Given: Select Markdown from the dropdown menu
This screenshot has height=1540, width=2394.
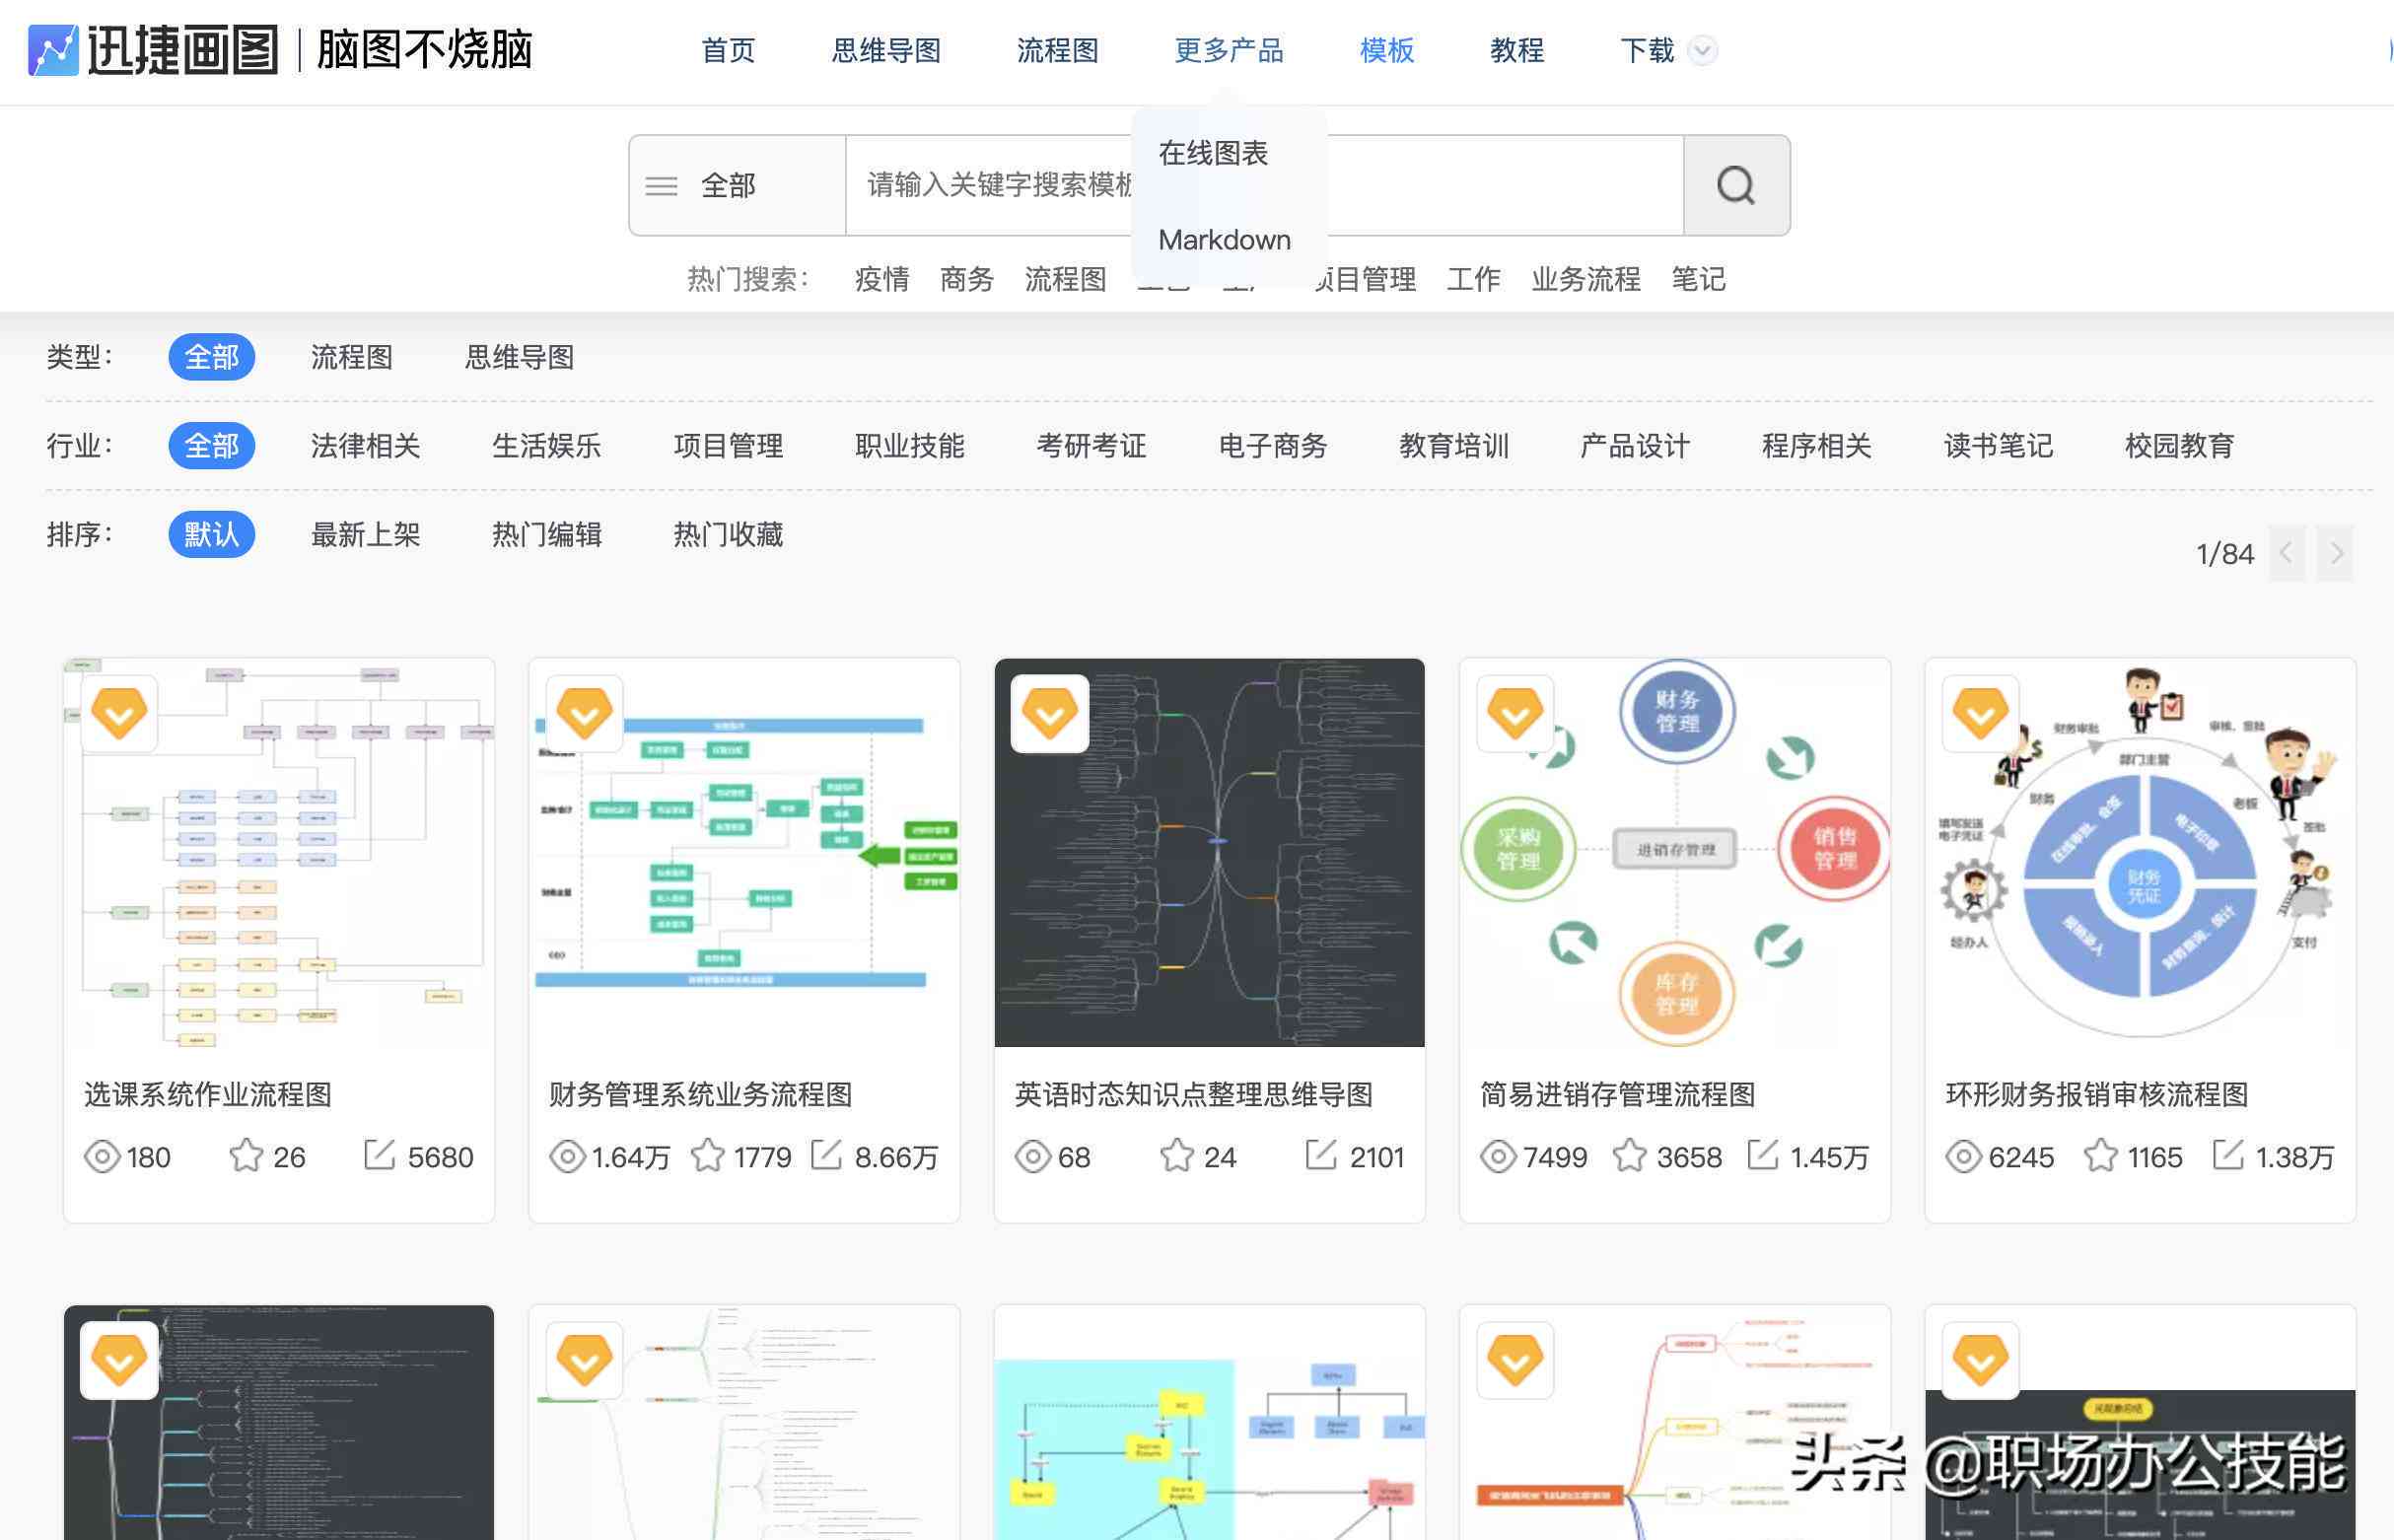Looking at the screenshot, I should (x=1224, y=240).
